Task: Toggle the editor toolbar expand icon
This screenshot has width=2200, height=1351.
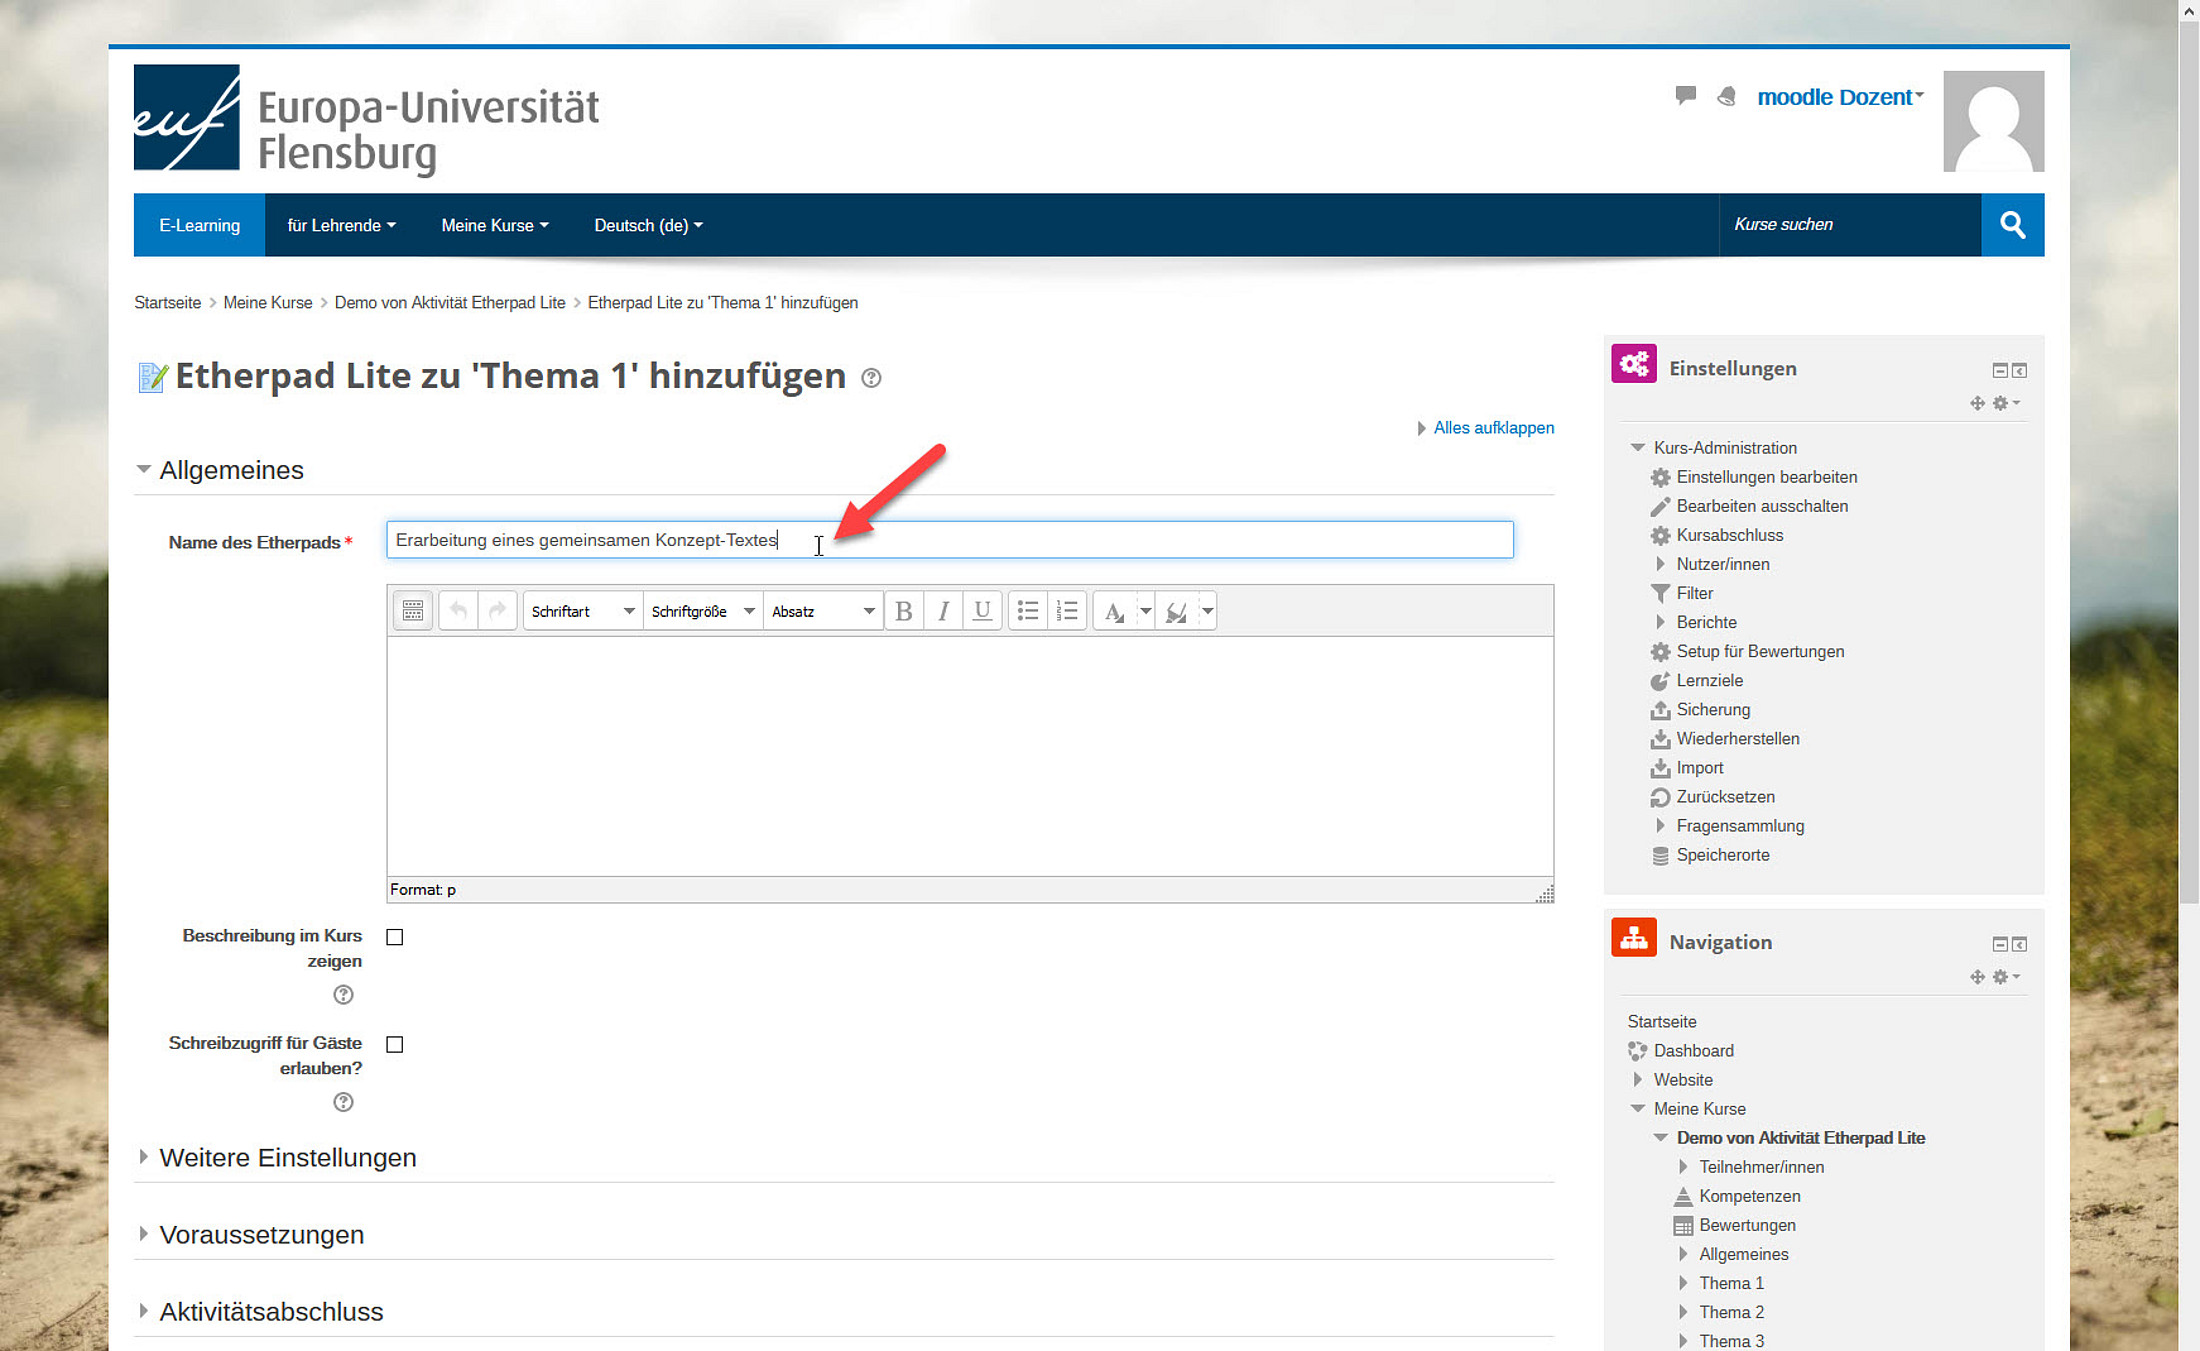Action: click(412, 611)
